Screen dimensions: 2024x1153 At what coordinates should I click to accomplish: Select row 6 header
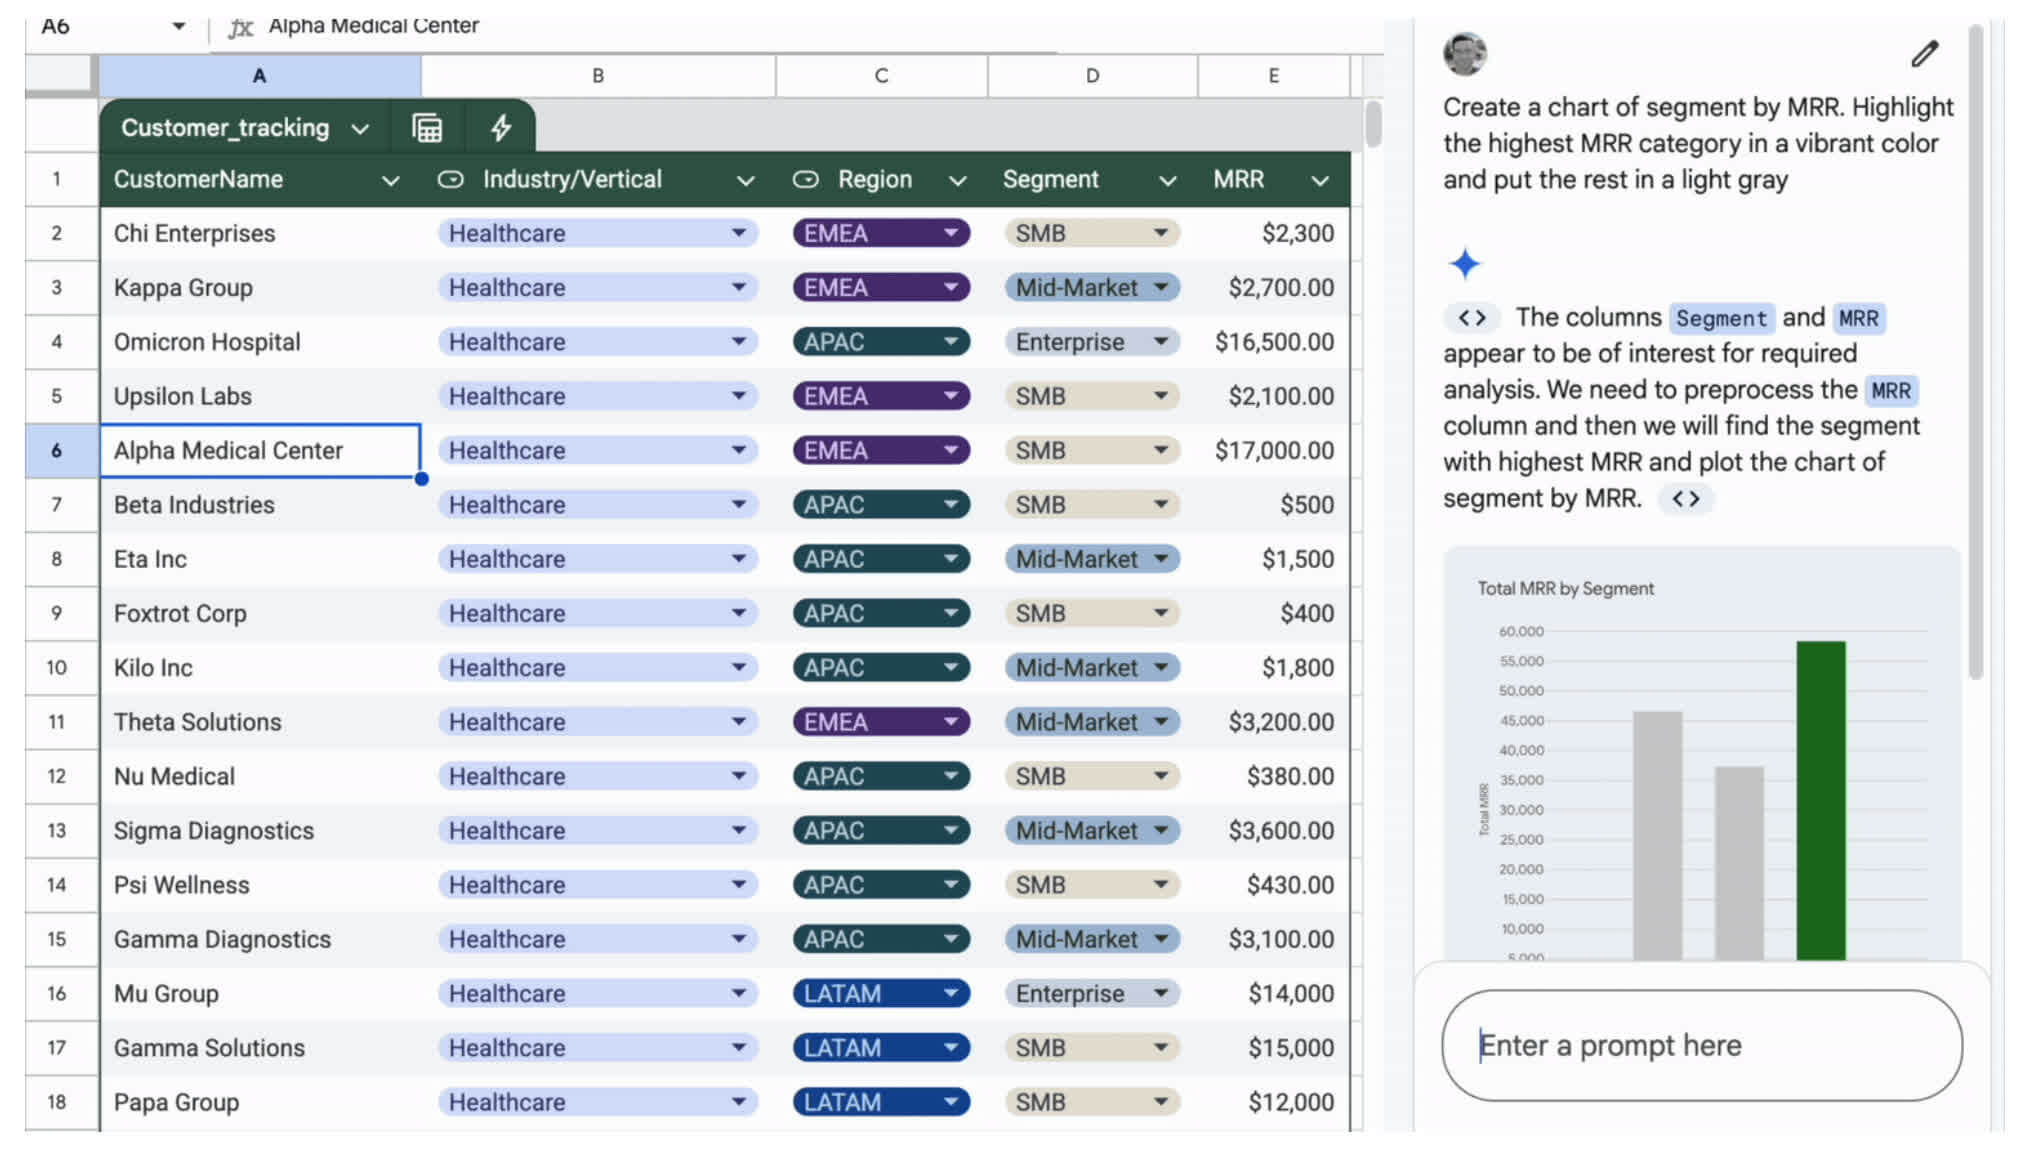click(57, 451)
